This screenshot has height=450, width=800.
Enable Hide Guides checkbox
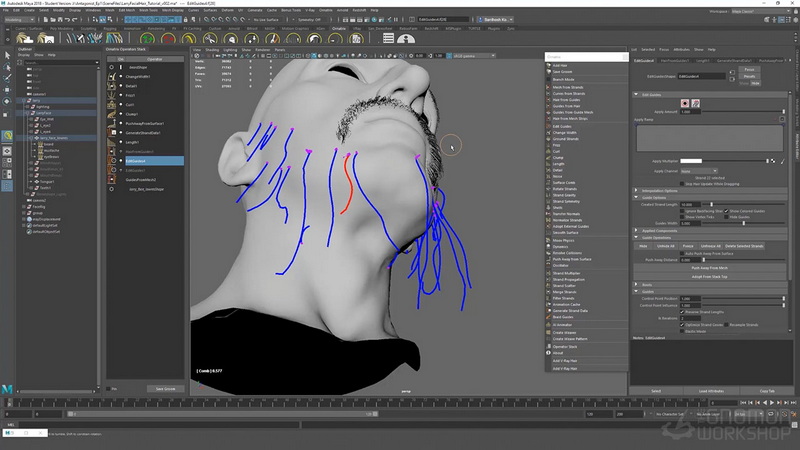tap(727, 217)
